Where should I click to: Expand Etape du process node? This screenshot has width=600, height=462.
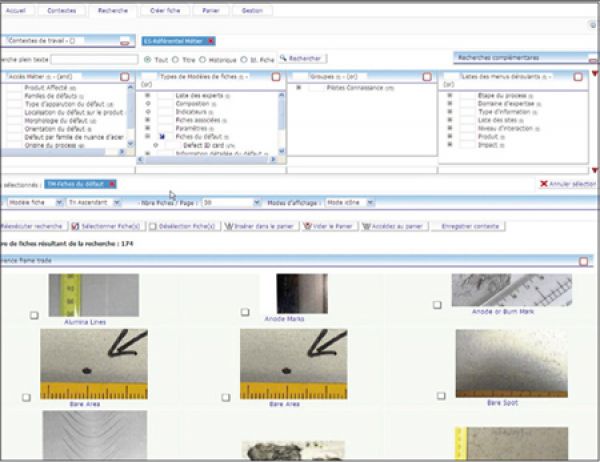(x=450, y=95)
